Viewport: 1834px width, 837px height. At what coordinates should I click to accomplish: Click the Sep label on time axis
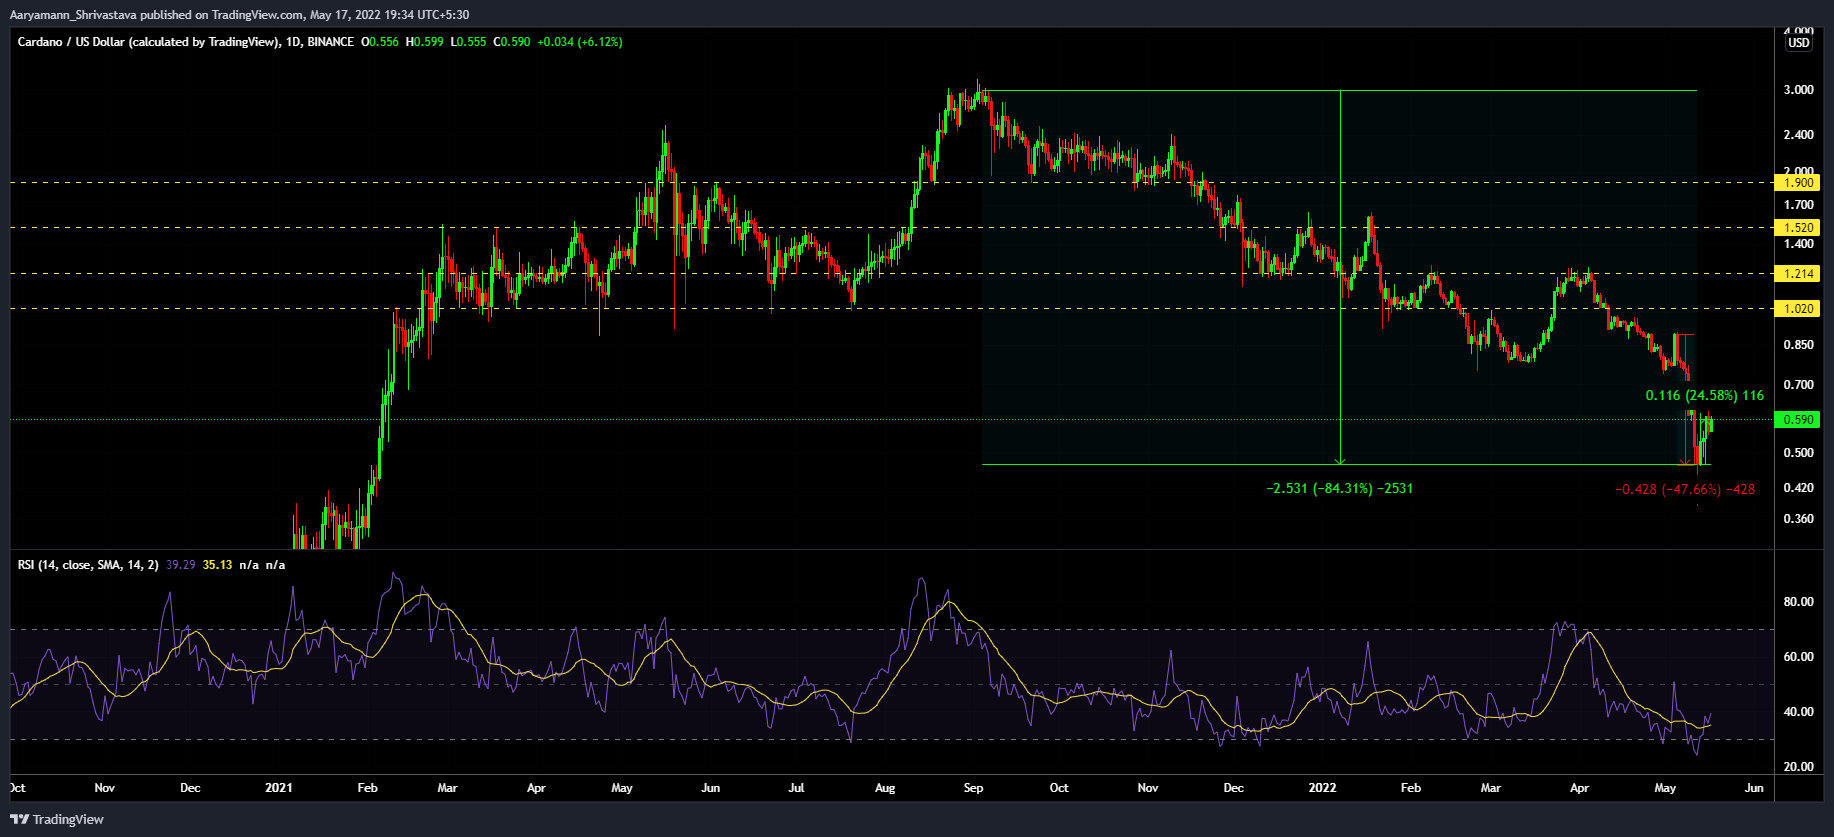(x=973, y=788)
